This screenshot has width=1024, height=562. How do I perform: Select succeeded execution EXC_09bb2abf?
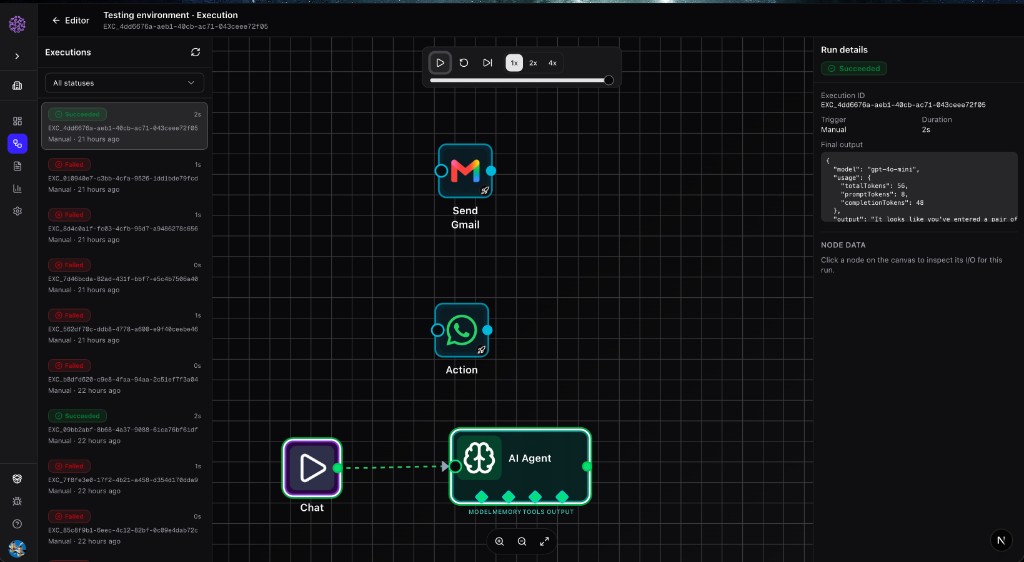tap(124, 428)
